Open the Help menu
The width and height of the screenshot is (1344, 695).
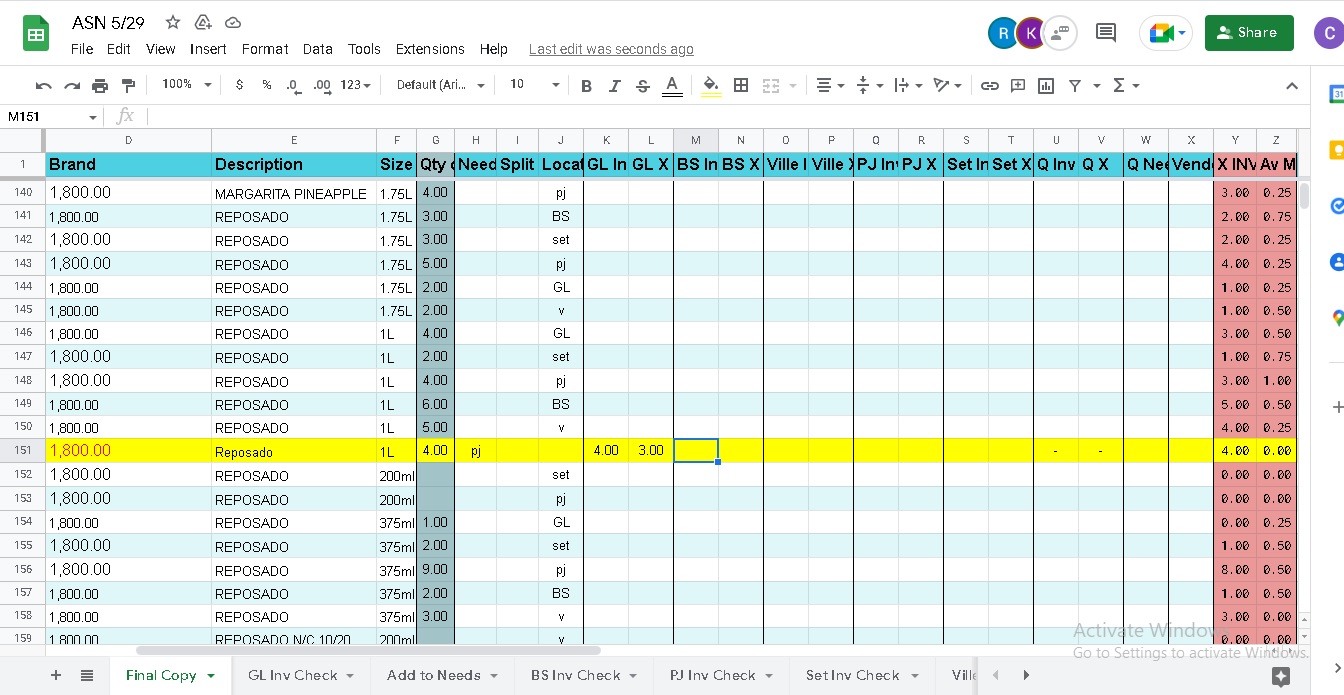[x=493, y=49]
